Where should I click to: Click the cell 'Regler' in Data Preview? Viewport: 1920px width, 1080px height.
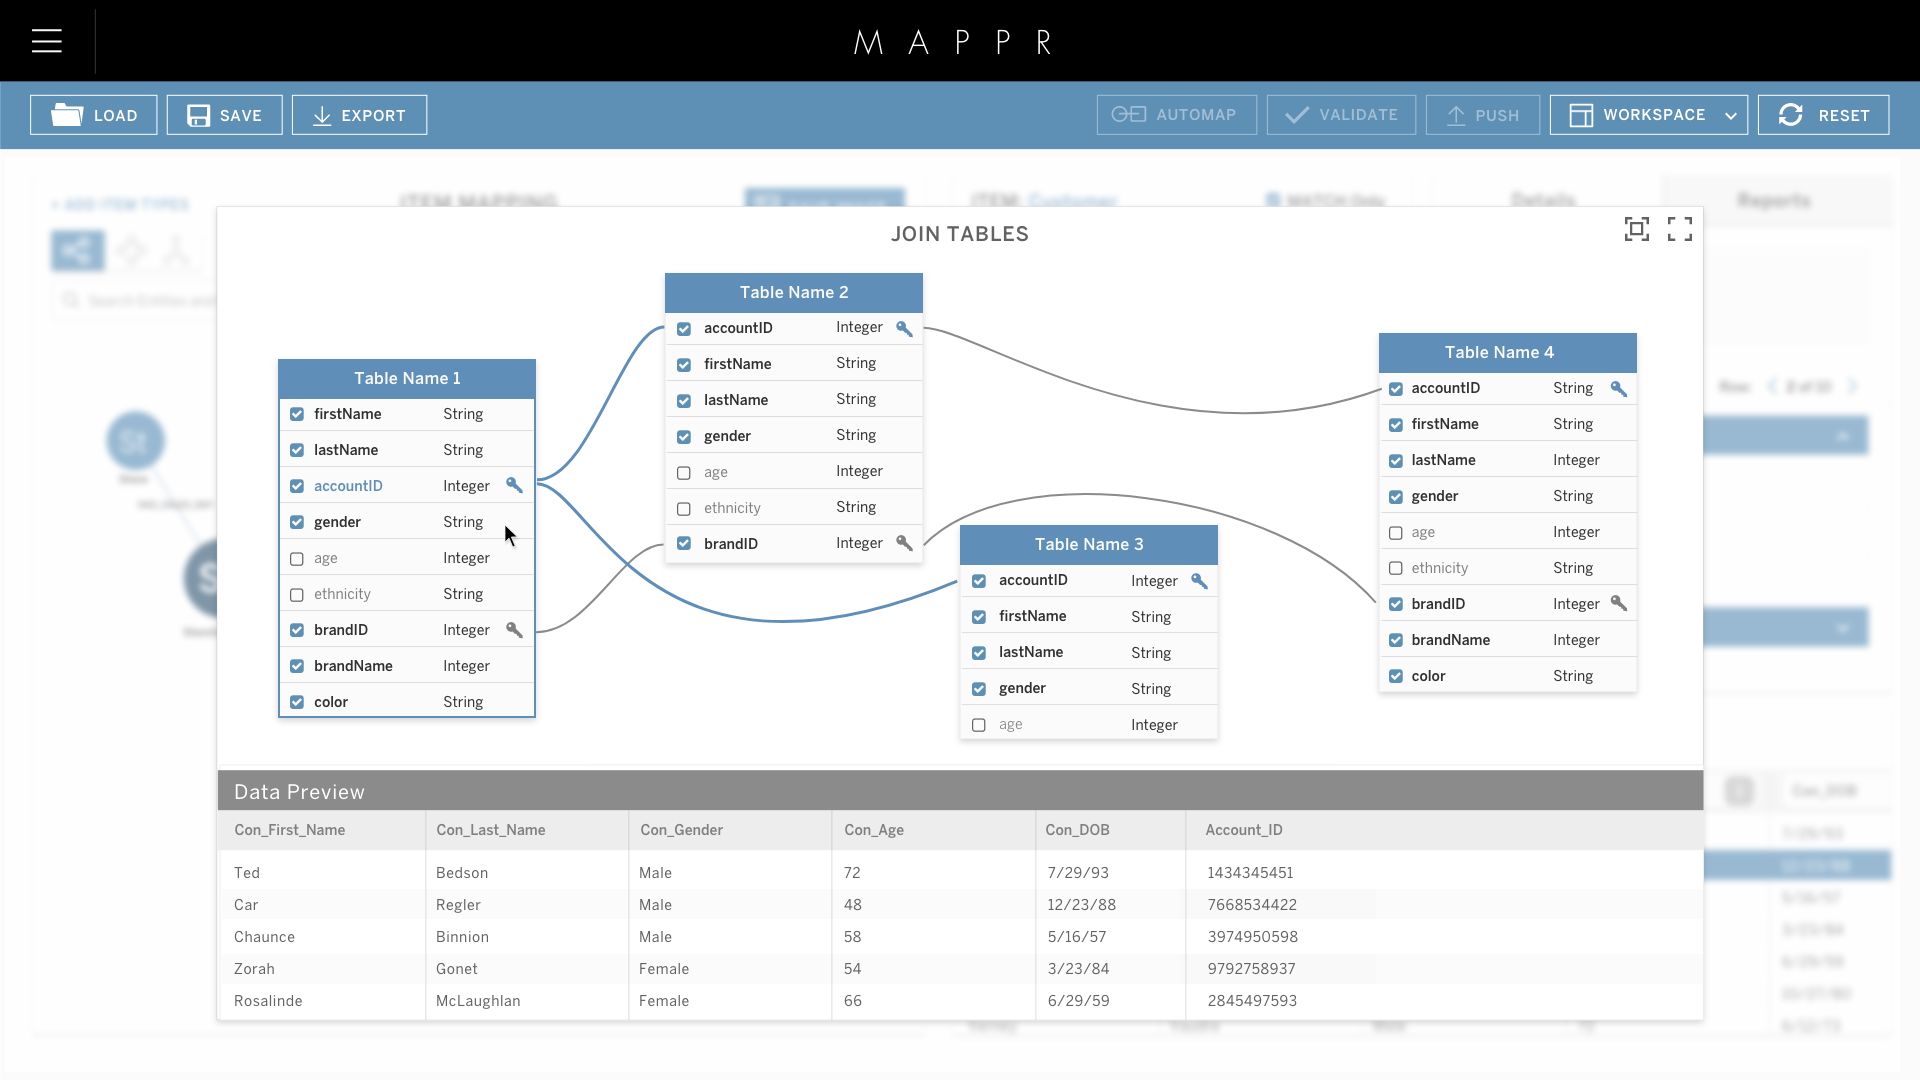[458, 905]
